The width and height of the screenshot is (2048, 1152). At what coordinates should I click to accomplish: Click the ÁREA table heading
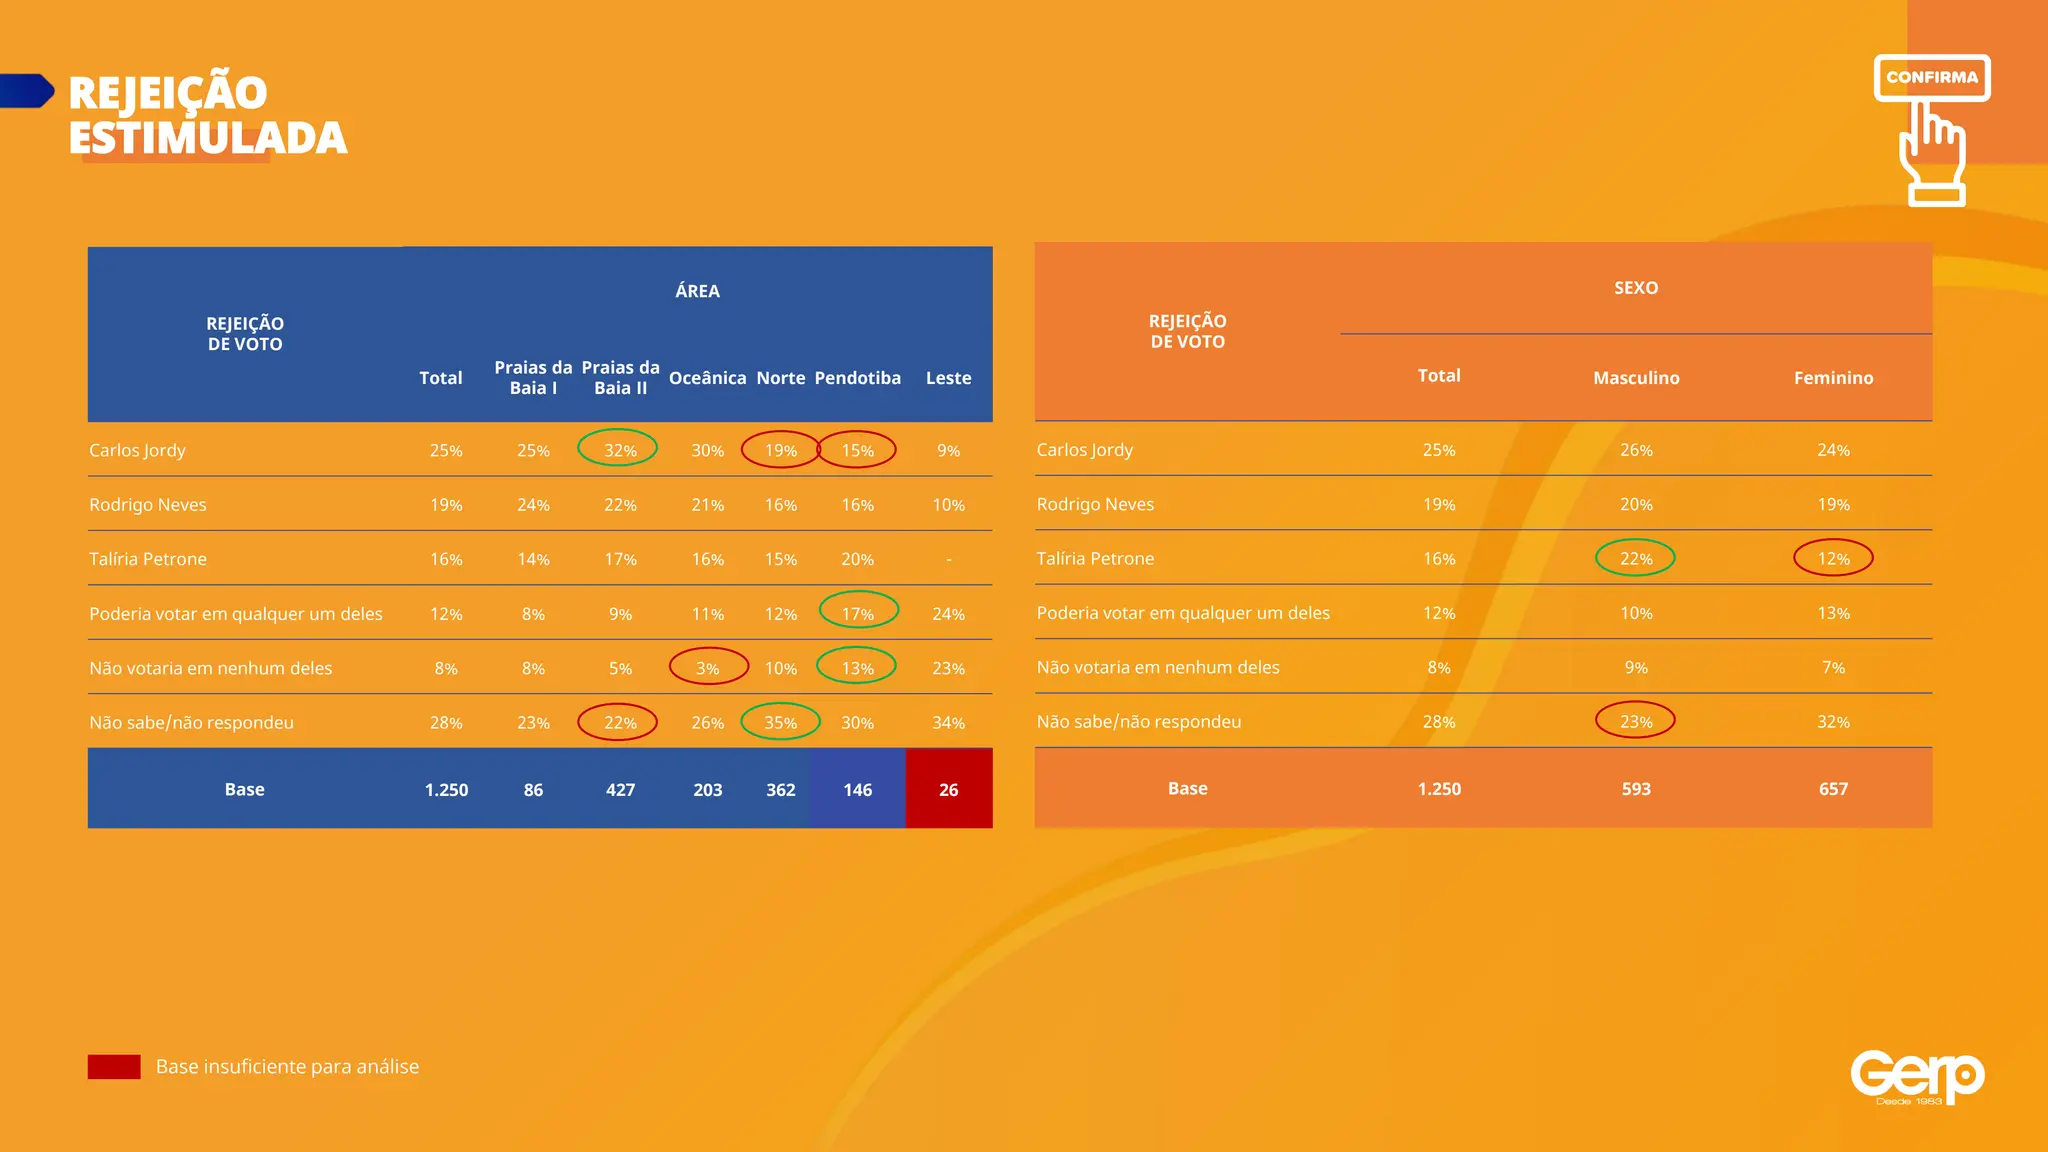coord(697,291)
